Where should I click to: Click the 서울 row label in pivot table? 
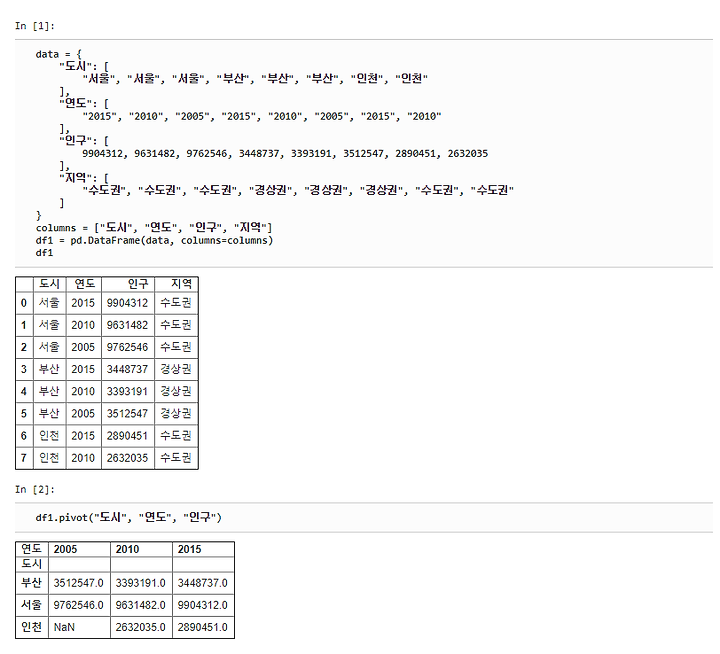(x=32, y=605)
